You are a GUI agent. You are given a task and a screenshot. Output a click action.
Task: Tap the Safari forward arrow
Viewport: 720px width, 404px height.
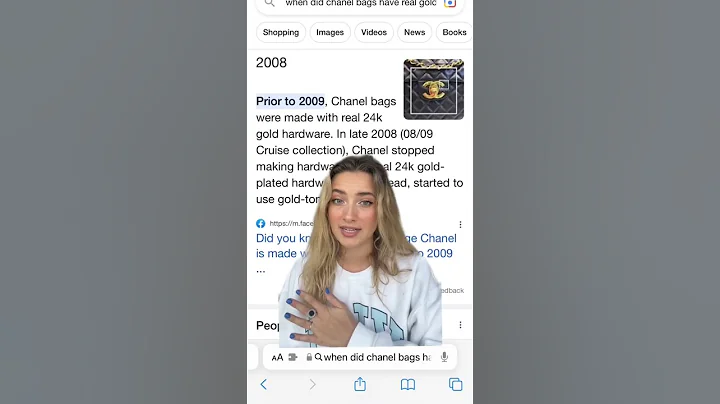[312, 384]
